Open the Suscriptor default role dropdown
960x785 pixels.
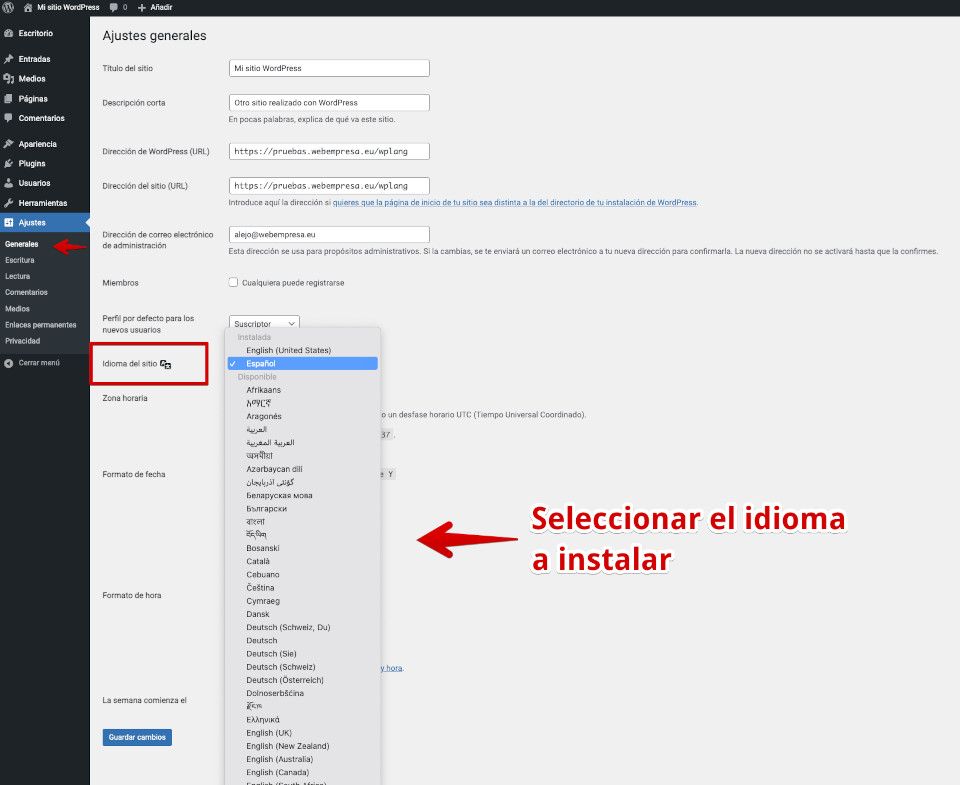point(262,323)
